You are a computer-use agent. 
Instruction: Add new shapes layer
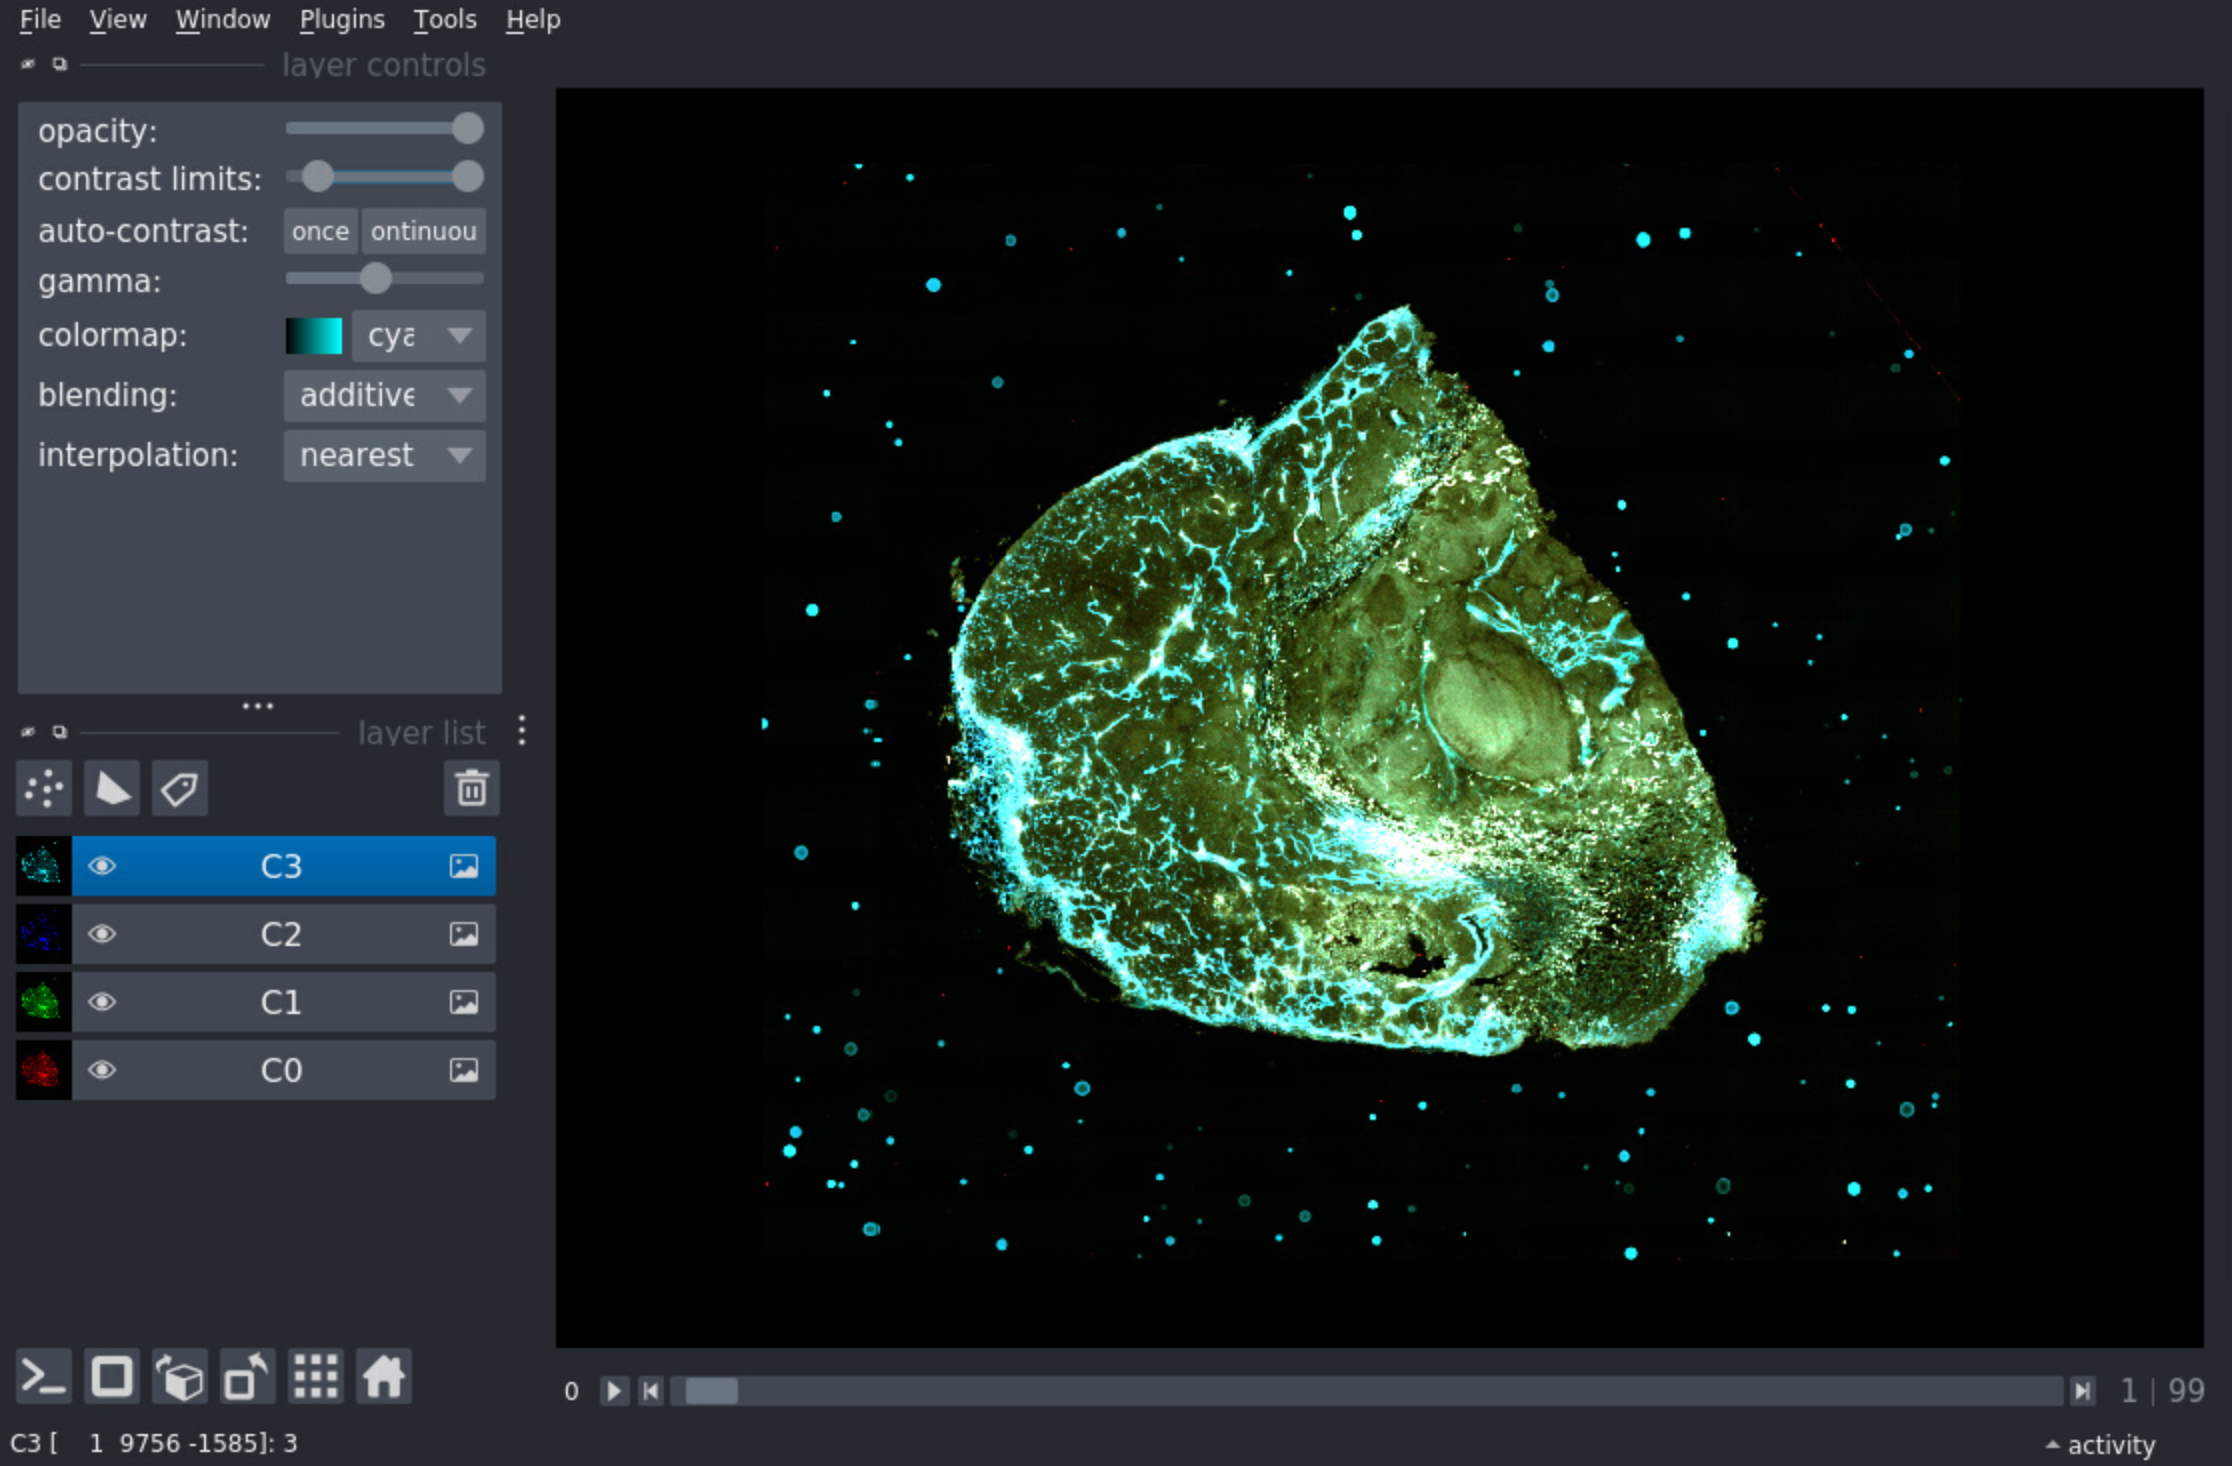[x=112, y=789]
